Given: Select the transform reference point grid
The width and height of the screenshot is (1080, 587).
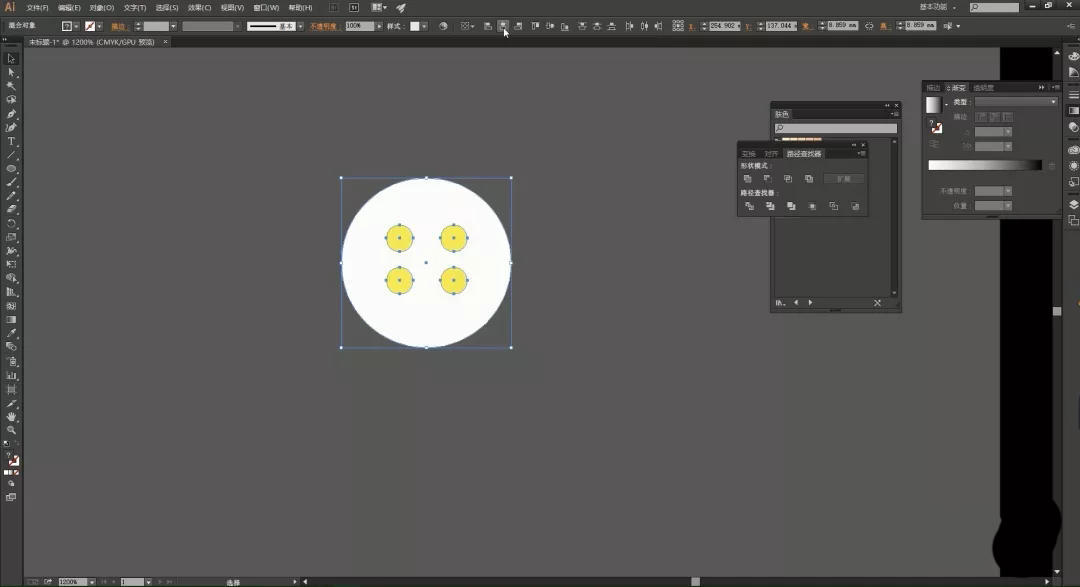Looking at the screenshot, I should pos(678,26).
